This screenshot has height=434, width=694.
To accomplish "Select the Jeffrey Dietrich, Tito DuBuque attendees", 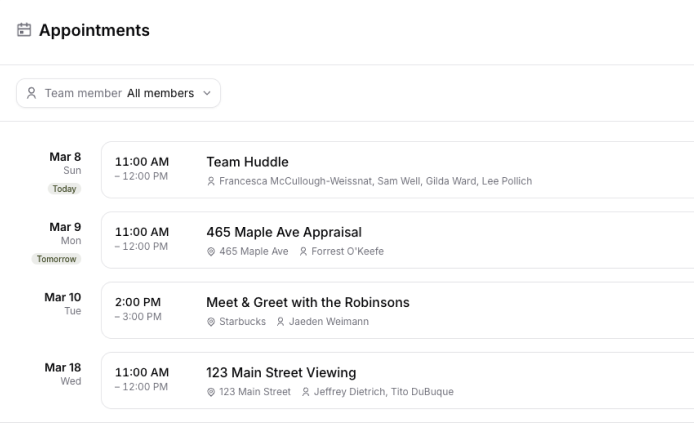I will [x=384, y=392].
